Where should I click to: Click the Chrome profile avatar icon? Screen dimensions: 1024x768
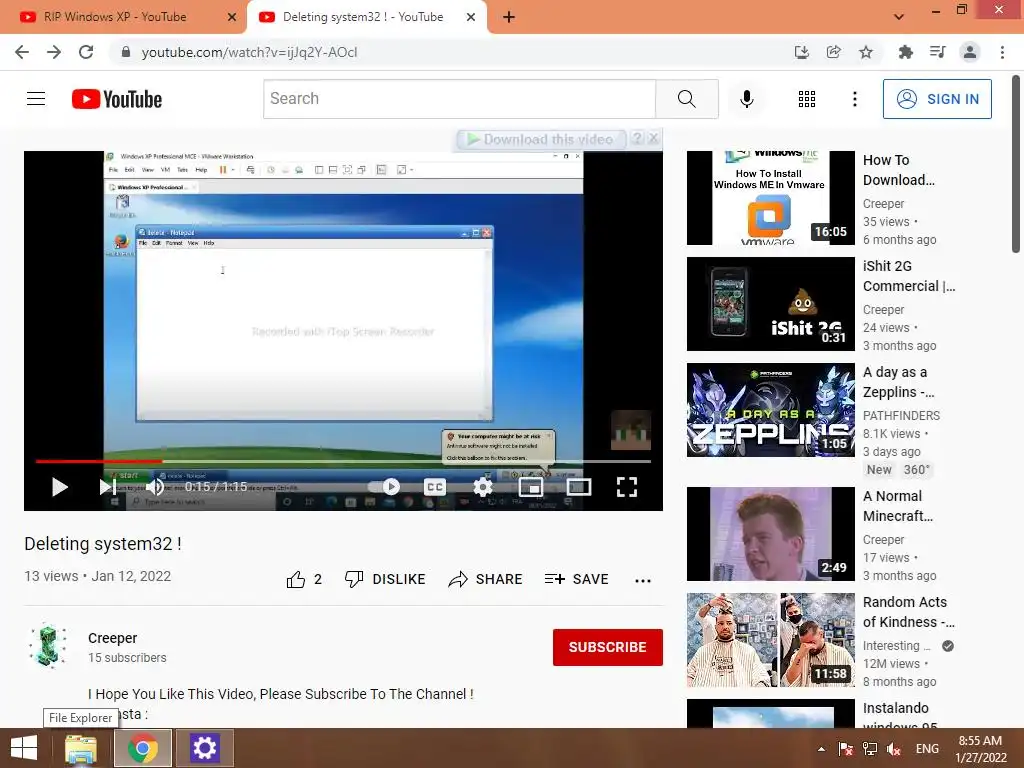[970, 52]
